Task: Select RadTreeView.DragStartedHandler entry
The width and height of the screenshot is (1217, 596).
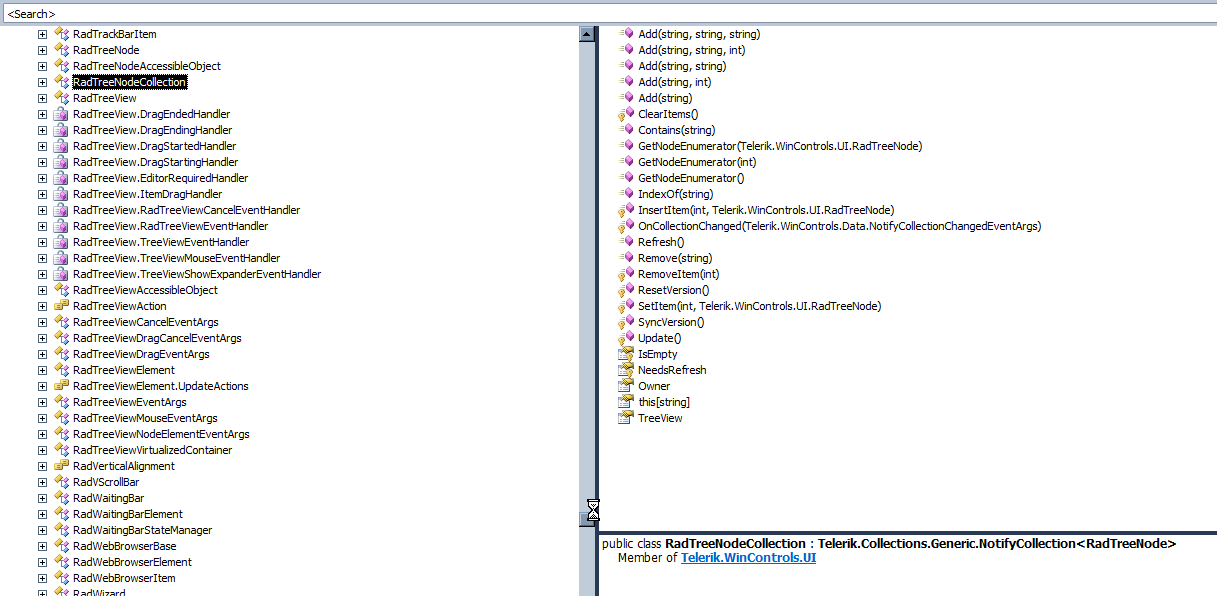Action: 155,146
